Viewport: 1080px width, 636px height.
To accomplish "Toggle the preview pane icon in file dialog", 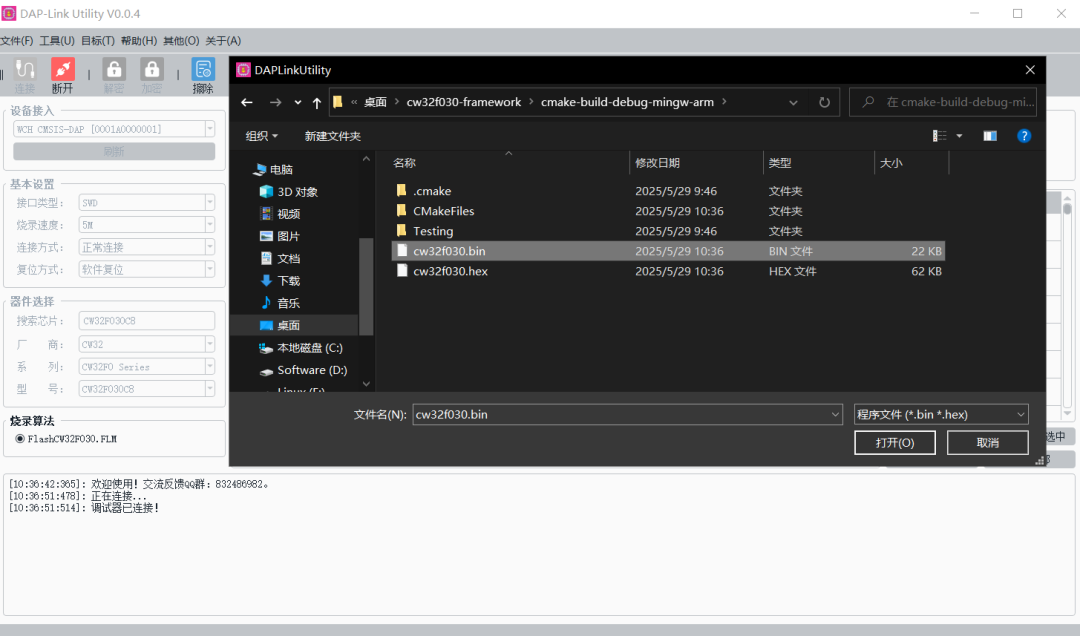I will click(990, 135).
